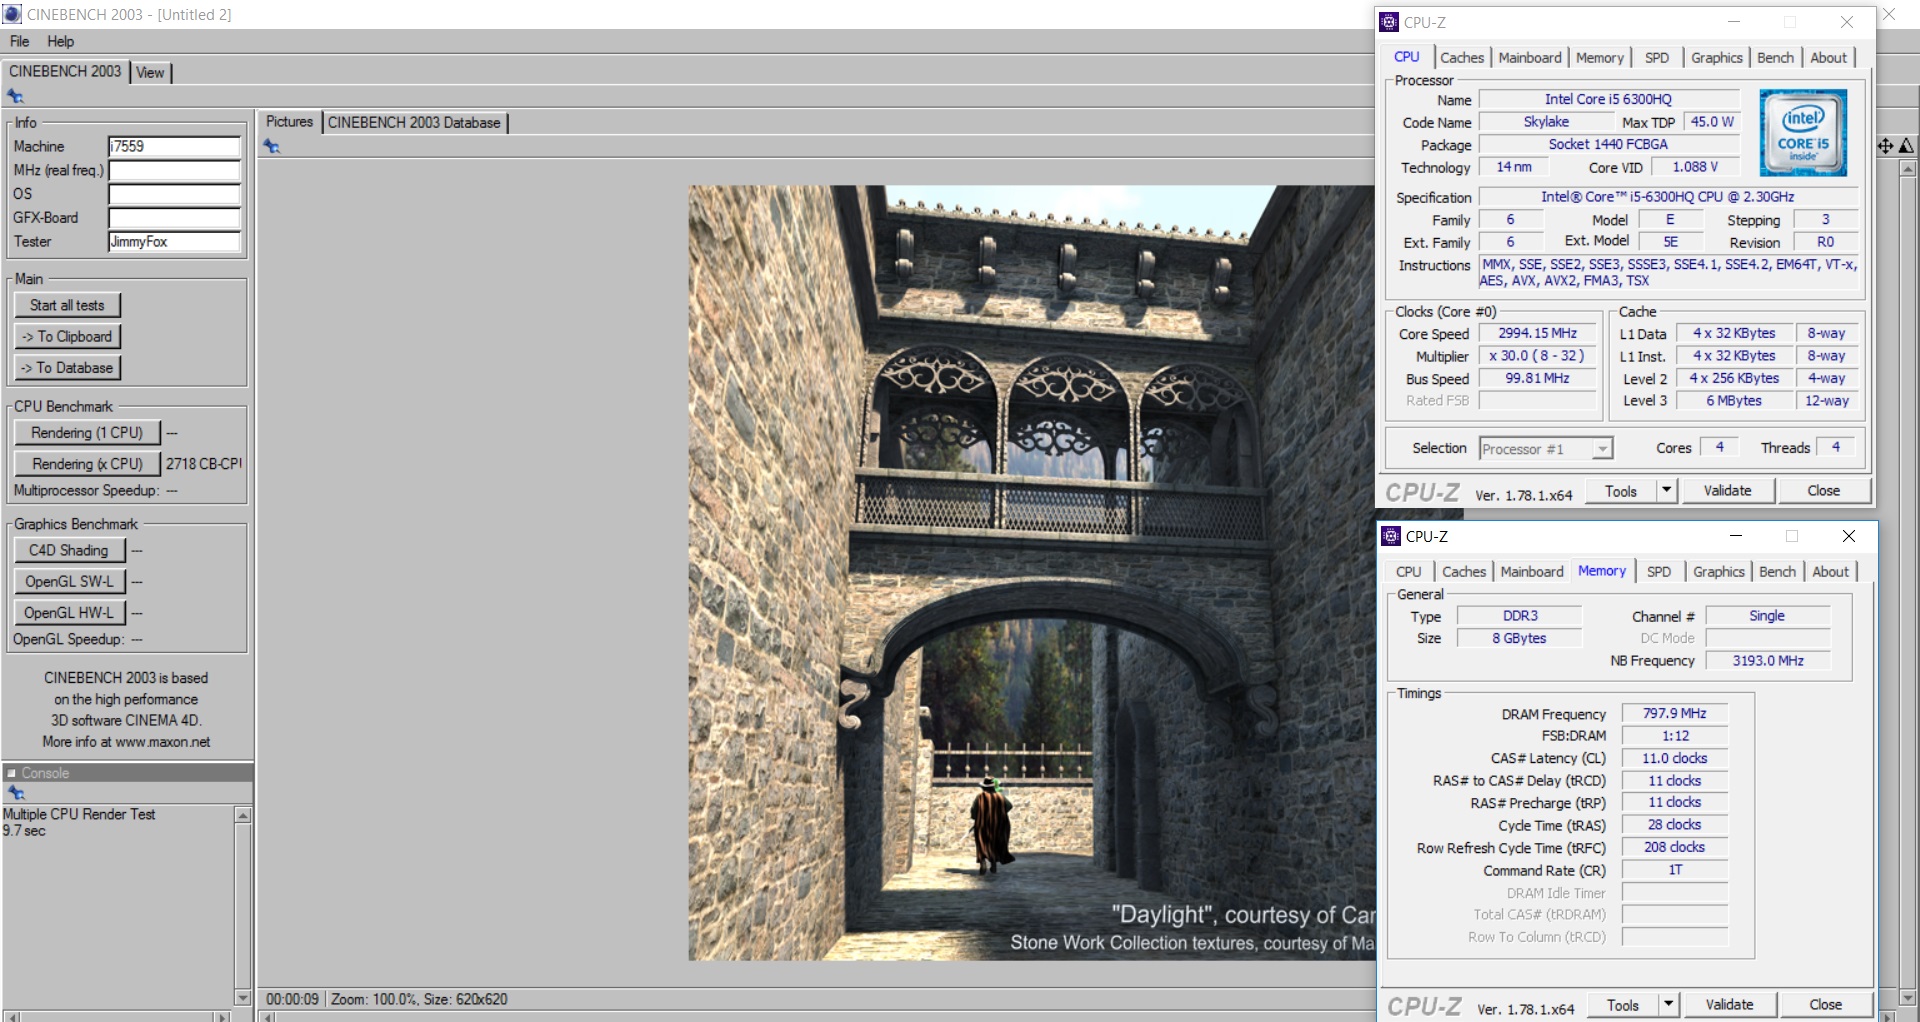Click the Intel Core i5 logo in CPU-Z

[1803, 133]
